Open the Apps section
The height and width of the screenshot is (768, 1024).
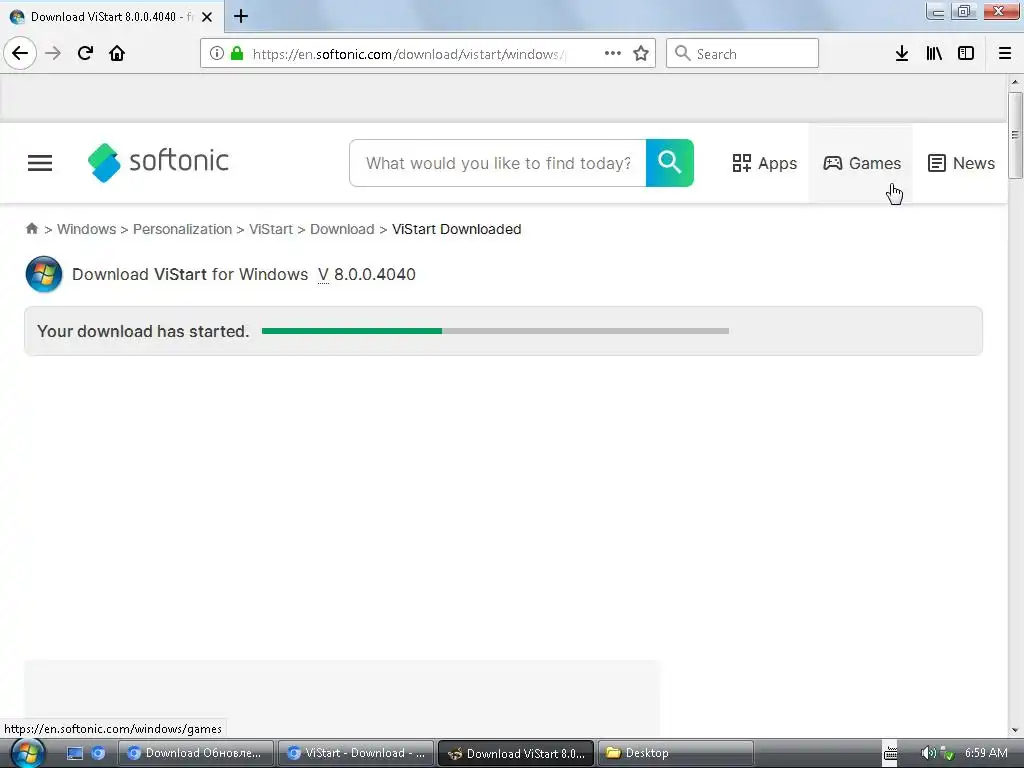click(x=764, y=163)
